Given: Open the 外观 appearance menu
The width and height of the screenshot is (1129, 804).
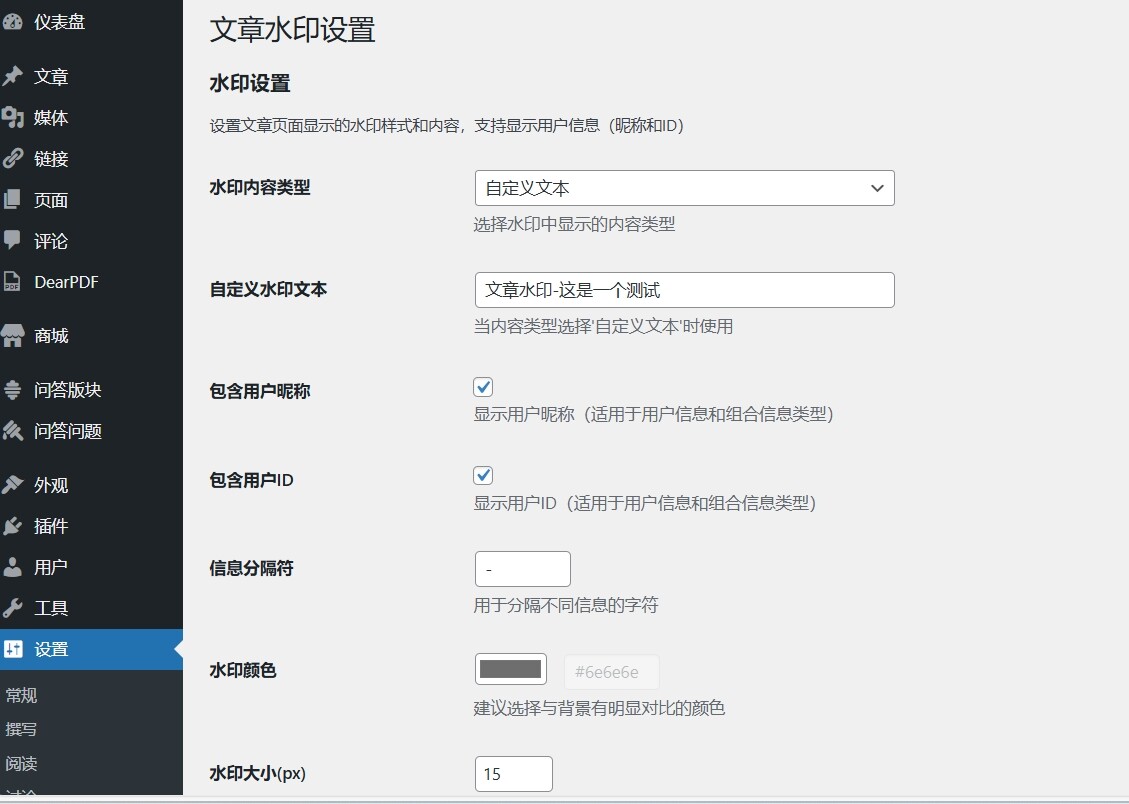Looking at the screenshot, I should [51, 485].
